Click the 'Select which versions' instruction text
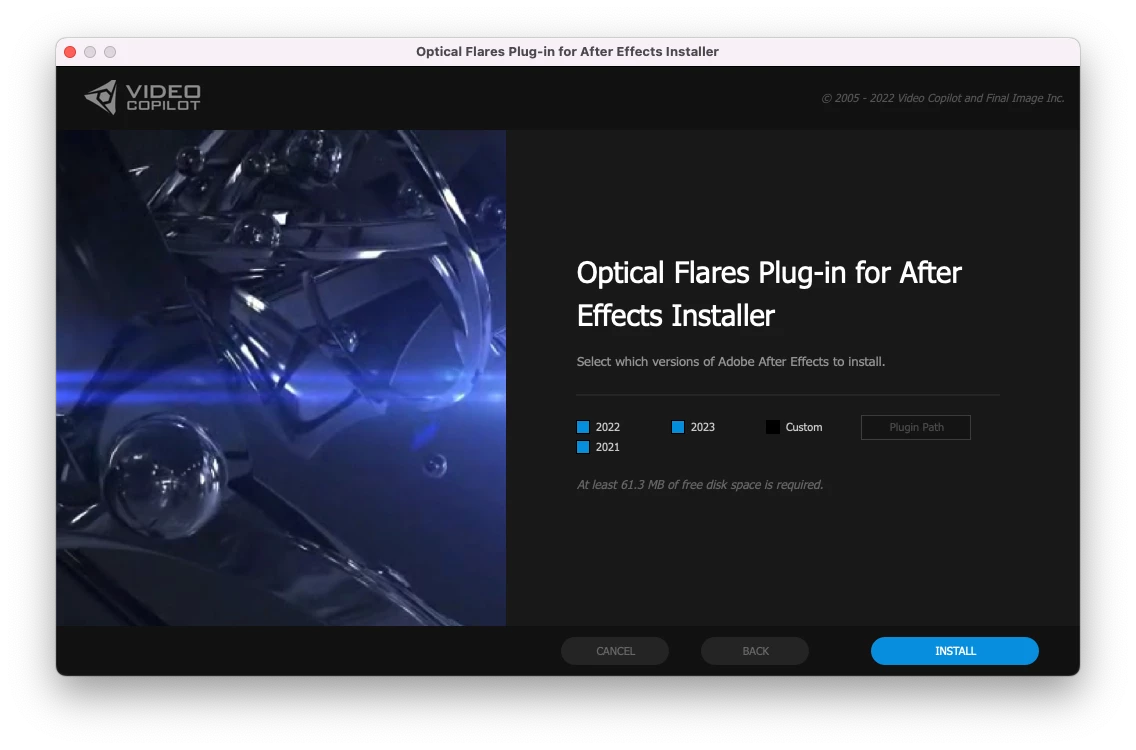Screen dimensions: 1136x750 click(730, 362)
